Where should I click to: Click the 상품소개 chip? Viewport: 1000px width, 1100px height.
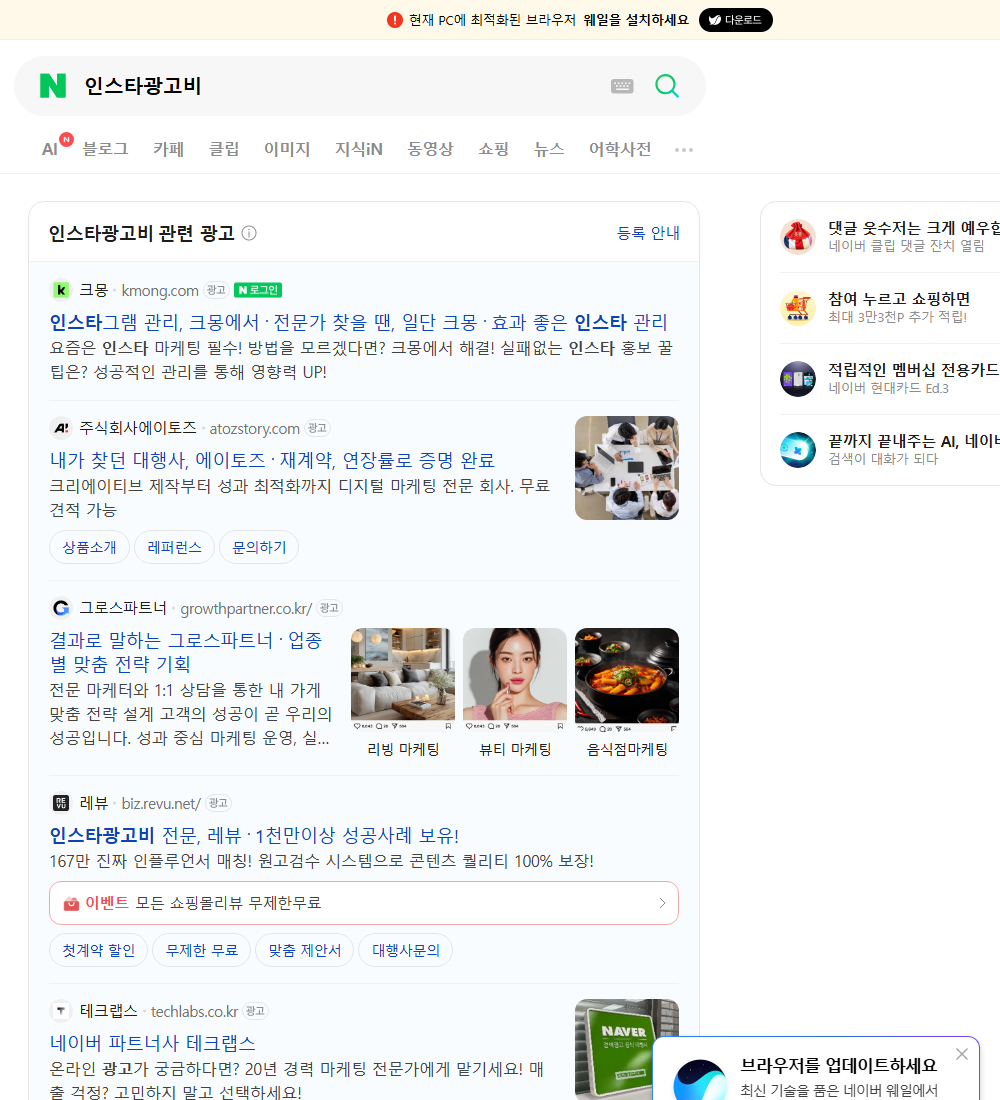click(x=89, y=547)
